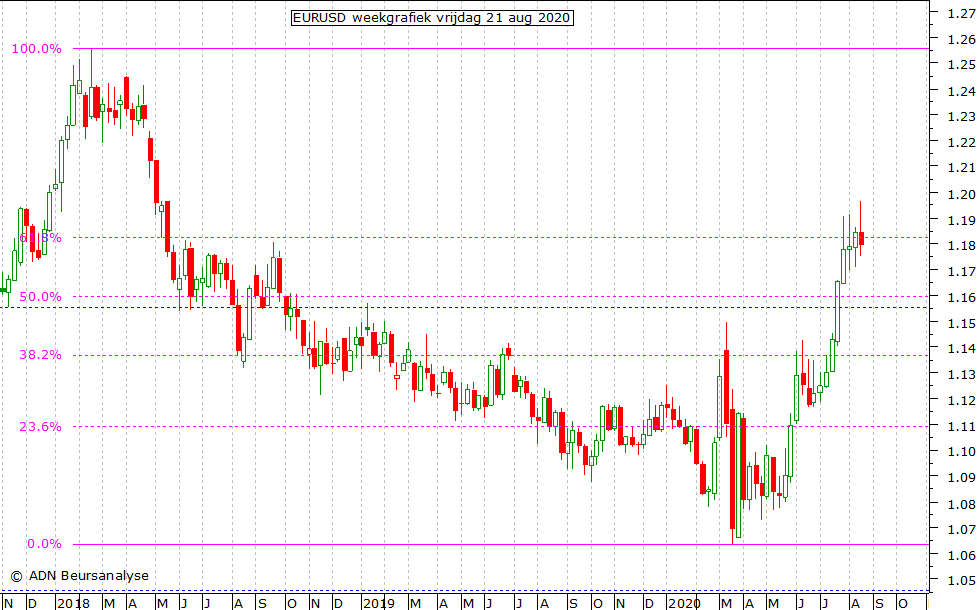Click the 1.11 price axis value
Screen dimensions: 980x610
coord(961,426)
